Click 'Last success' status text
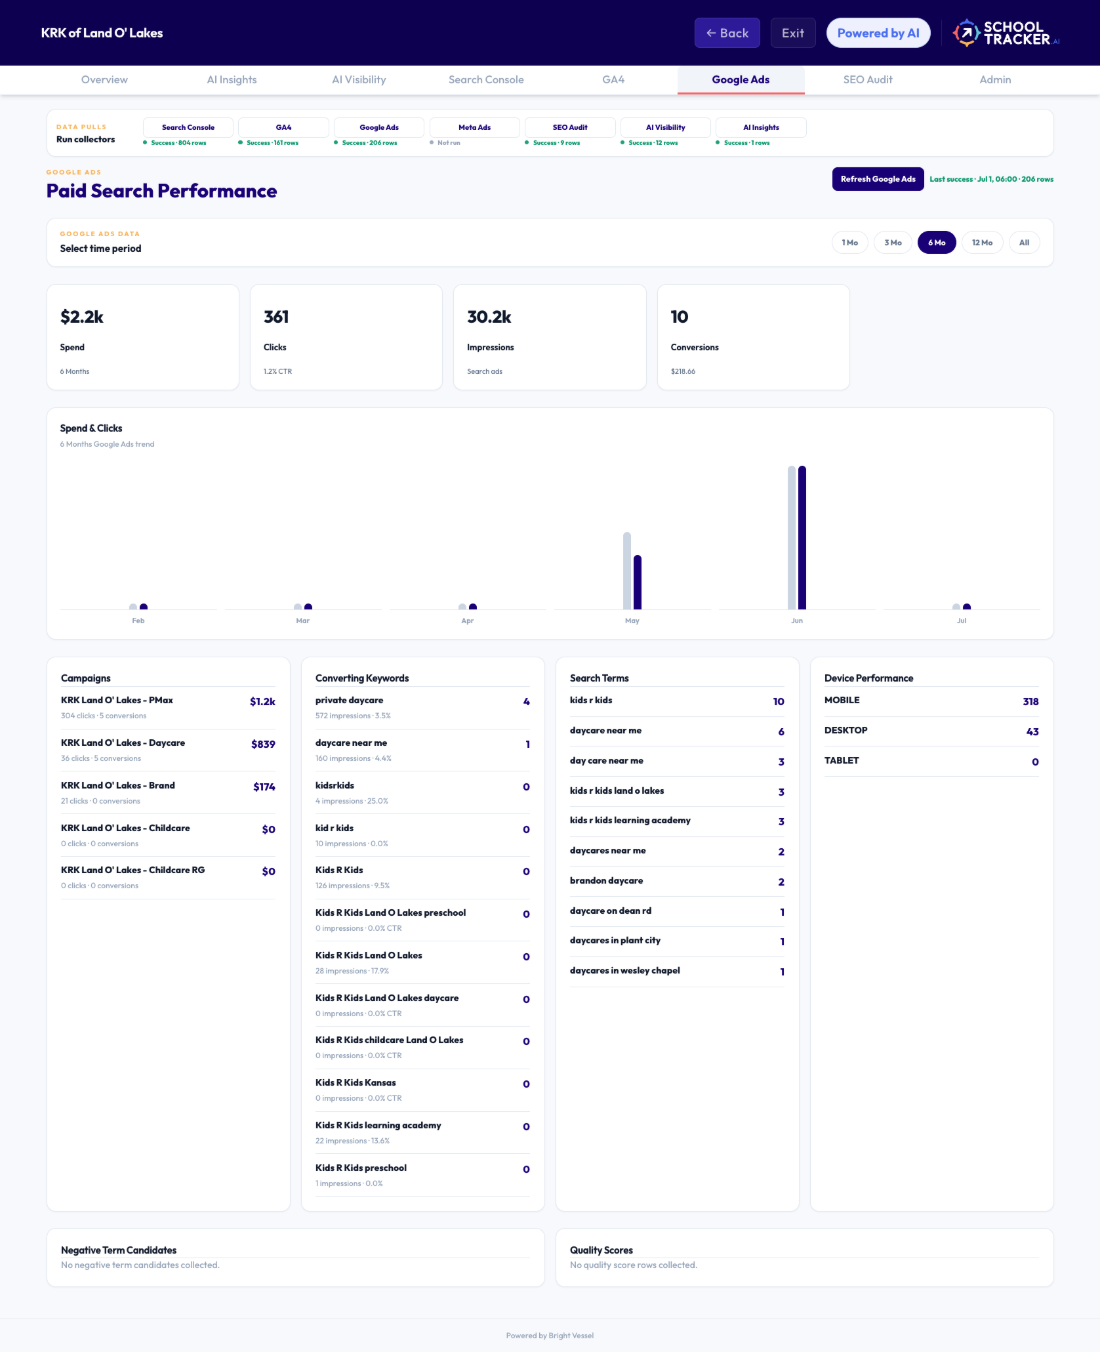Viewport: 1100px width, 1352px height. 991,179
